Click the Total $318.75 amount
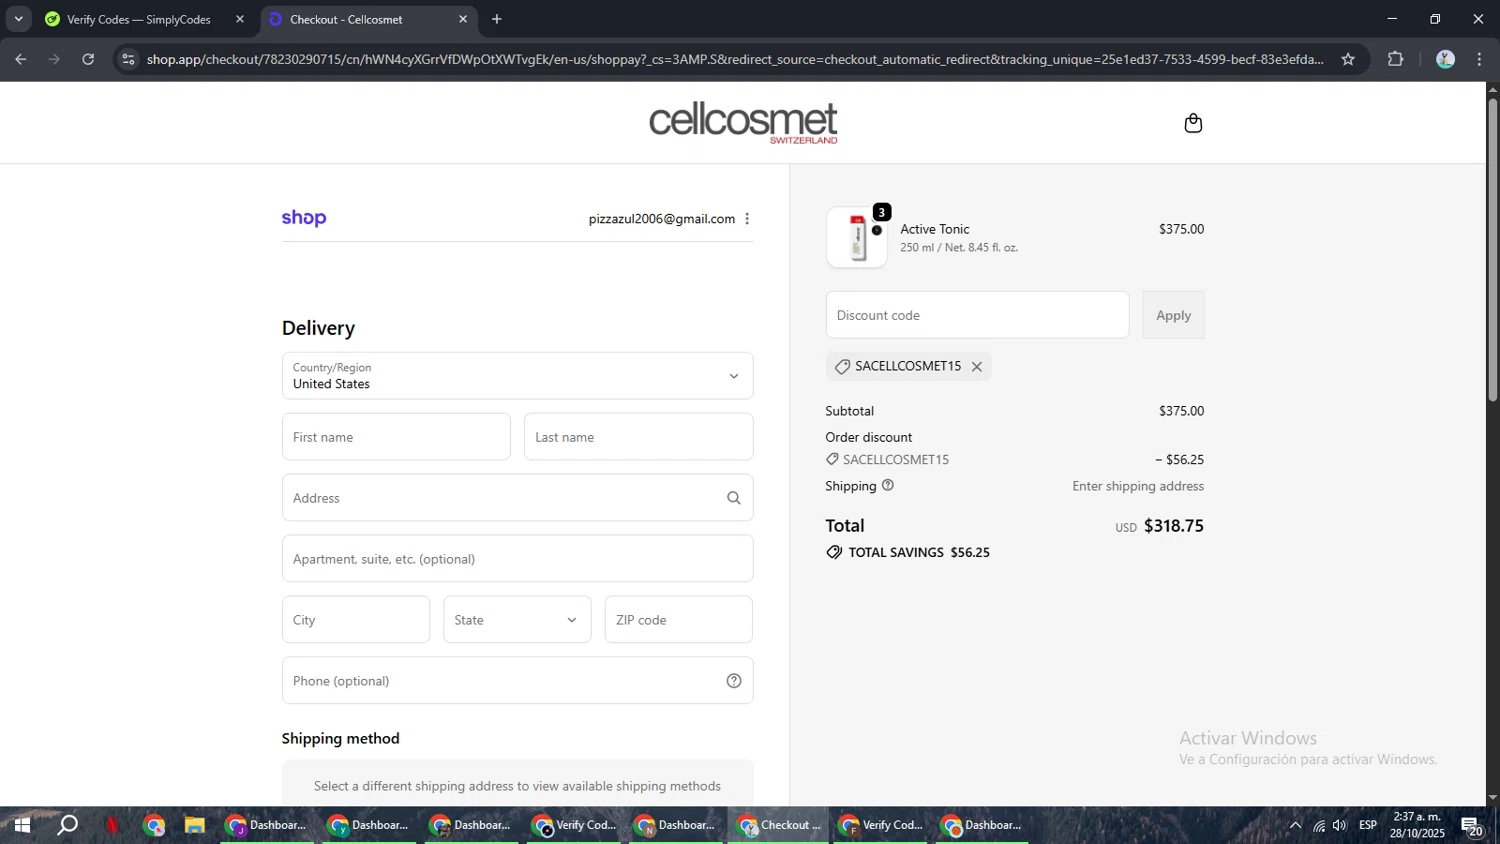Viewport: 1500px width, 844px height. [x=1173, y=526]
